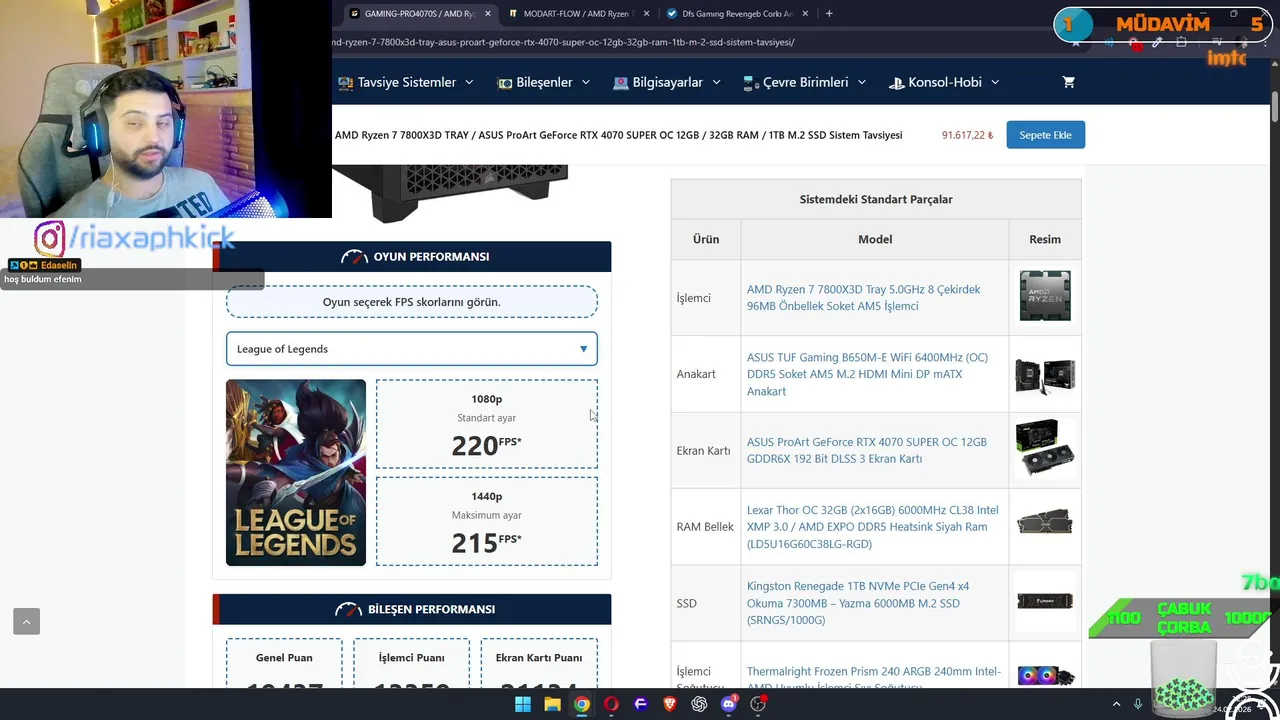
Task: Switch to Chrome in taskbar
Action: [x=581, y=704]
